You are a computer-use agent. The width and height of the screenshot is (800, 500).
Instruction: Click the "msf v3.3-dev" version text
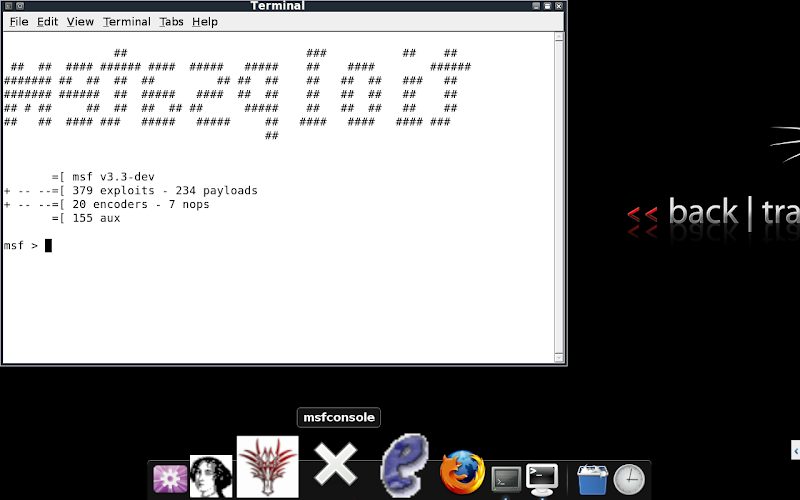coord(113,177)
